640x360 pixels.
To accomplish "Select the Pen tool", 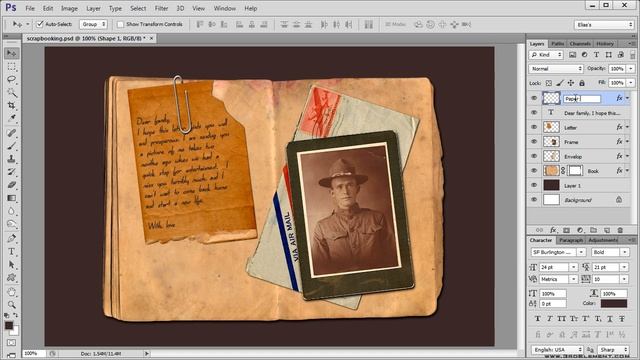I will pyautogui.click(x=11, y=238).
